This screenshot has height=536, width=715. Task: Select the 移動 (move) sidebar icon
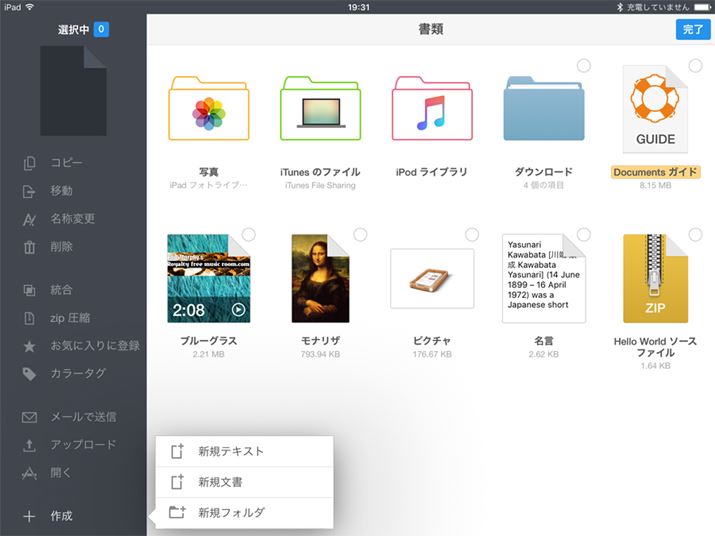tap(30, 191)
